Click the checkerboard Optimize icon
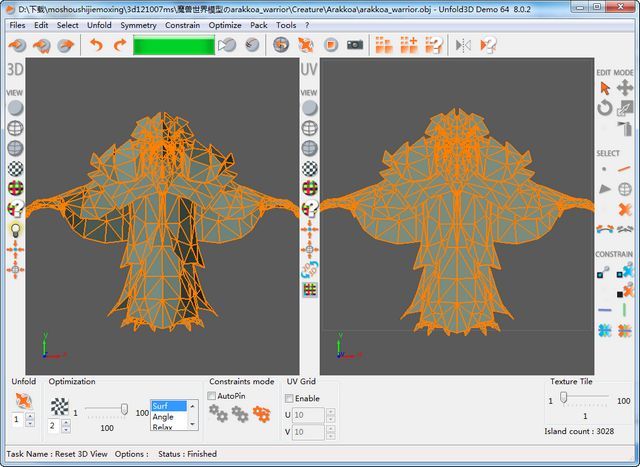The width and height of the screenshot is (640, 467). click(x=60, y=407)
